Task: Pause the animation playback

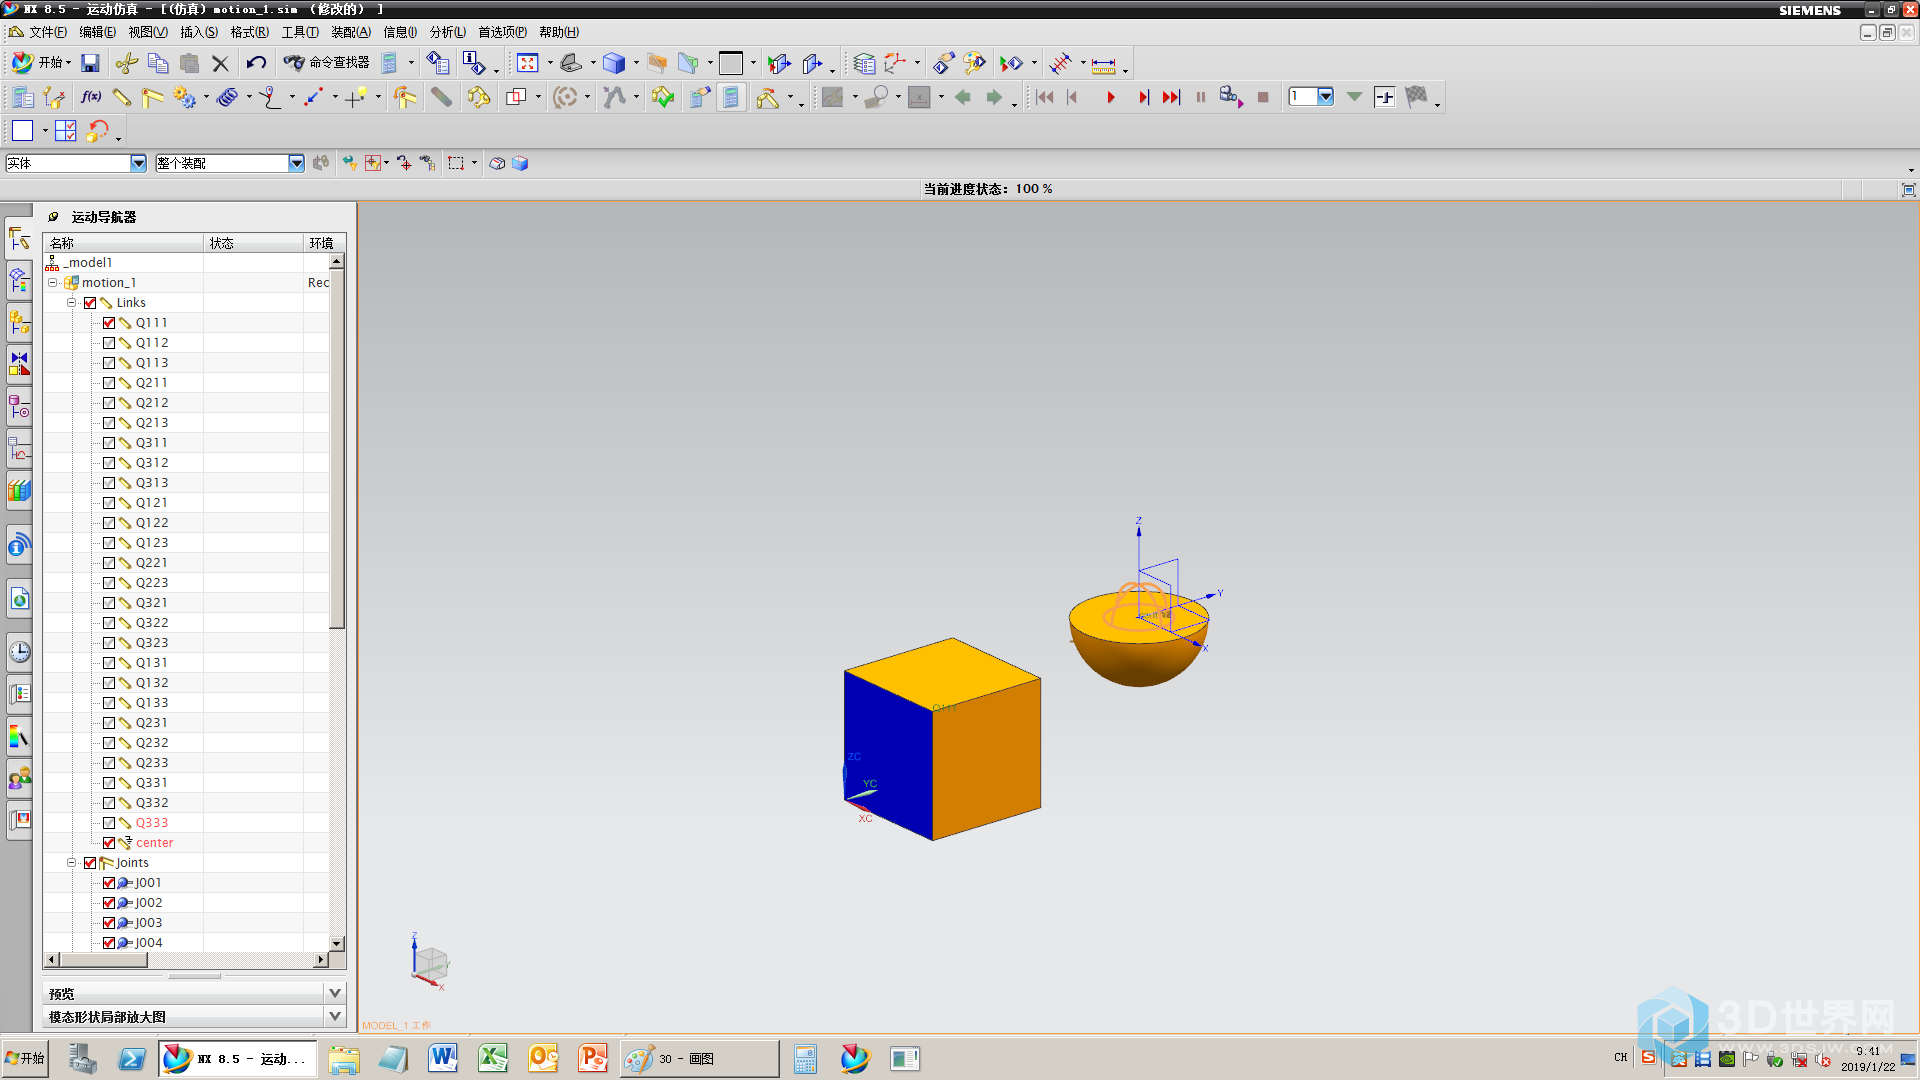Action: pyautogui.click(x=1201, y=97)
